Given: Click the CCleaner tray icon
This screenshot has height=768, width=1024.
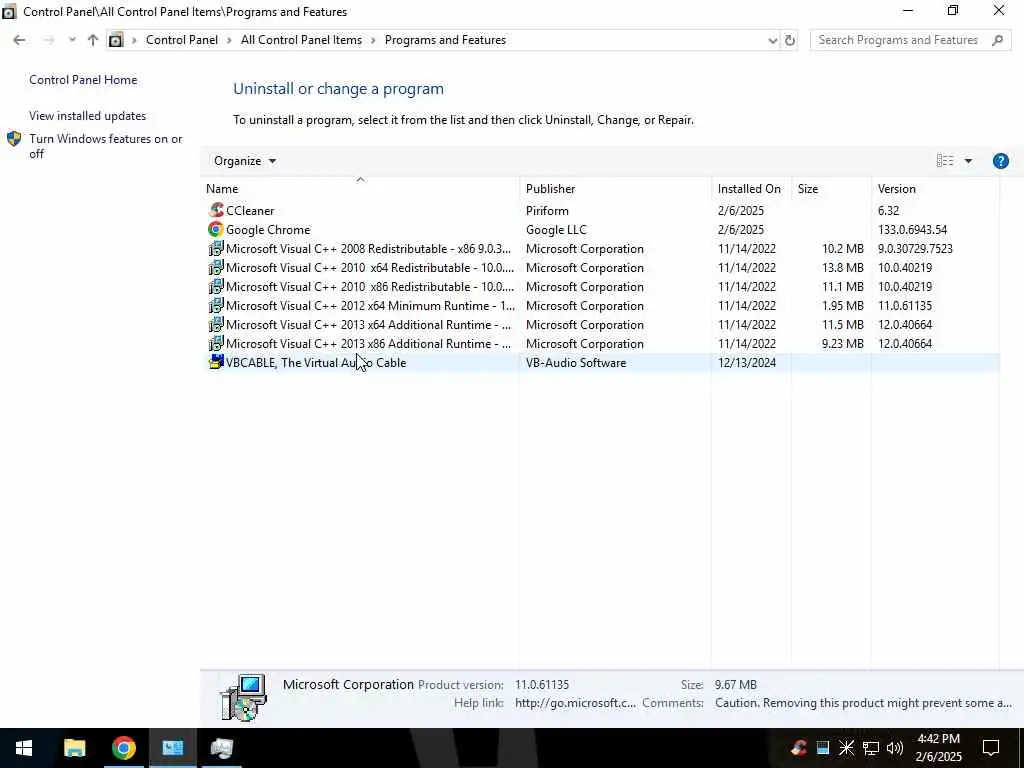Looking at the screenshot, I should (x=799, y=748).
